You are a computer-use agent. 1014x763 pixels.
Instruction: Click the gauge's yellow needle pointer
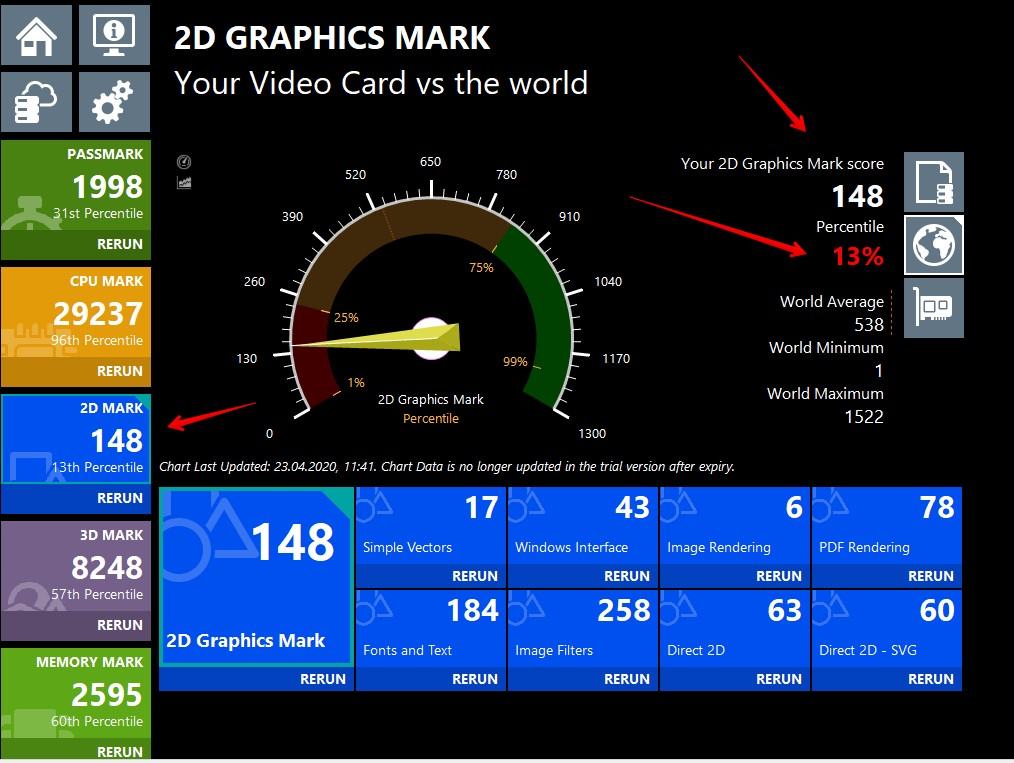pyautogui.click(x=376, y=338)
